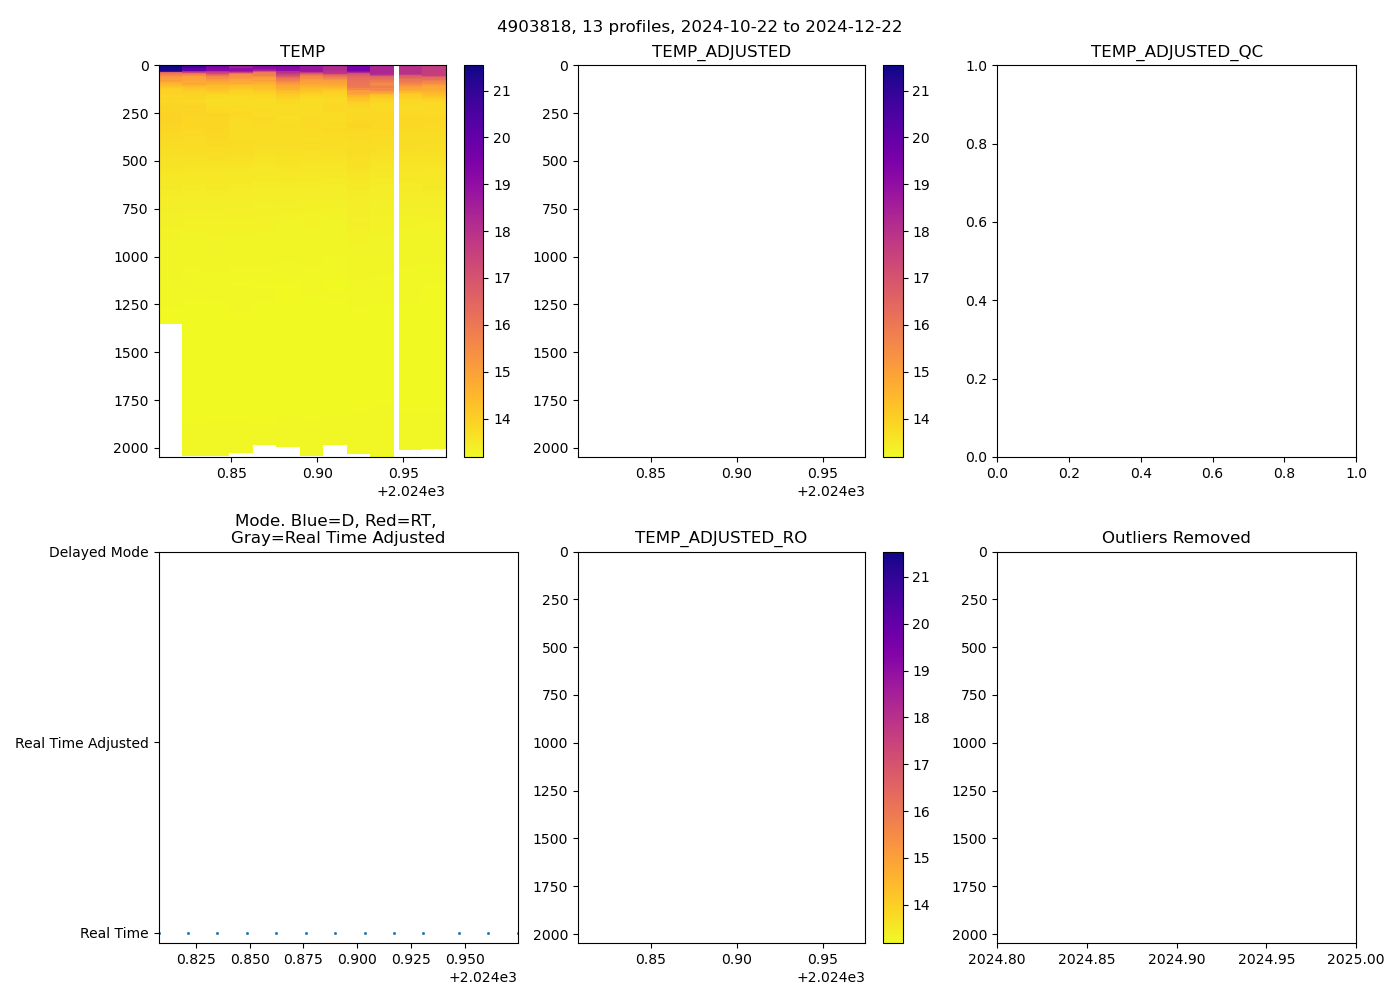
Task: Click the Real Time y-axis label
Action: point(114,933)
